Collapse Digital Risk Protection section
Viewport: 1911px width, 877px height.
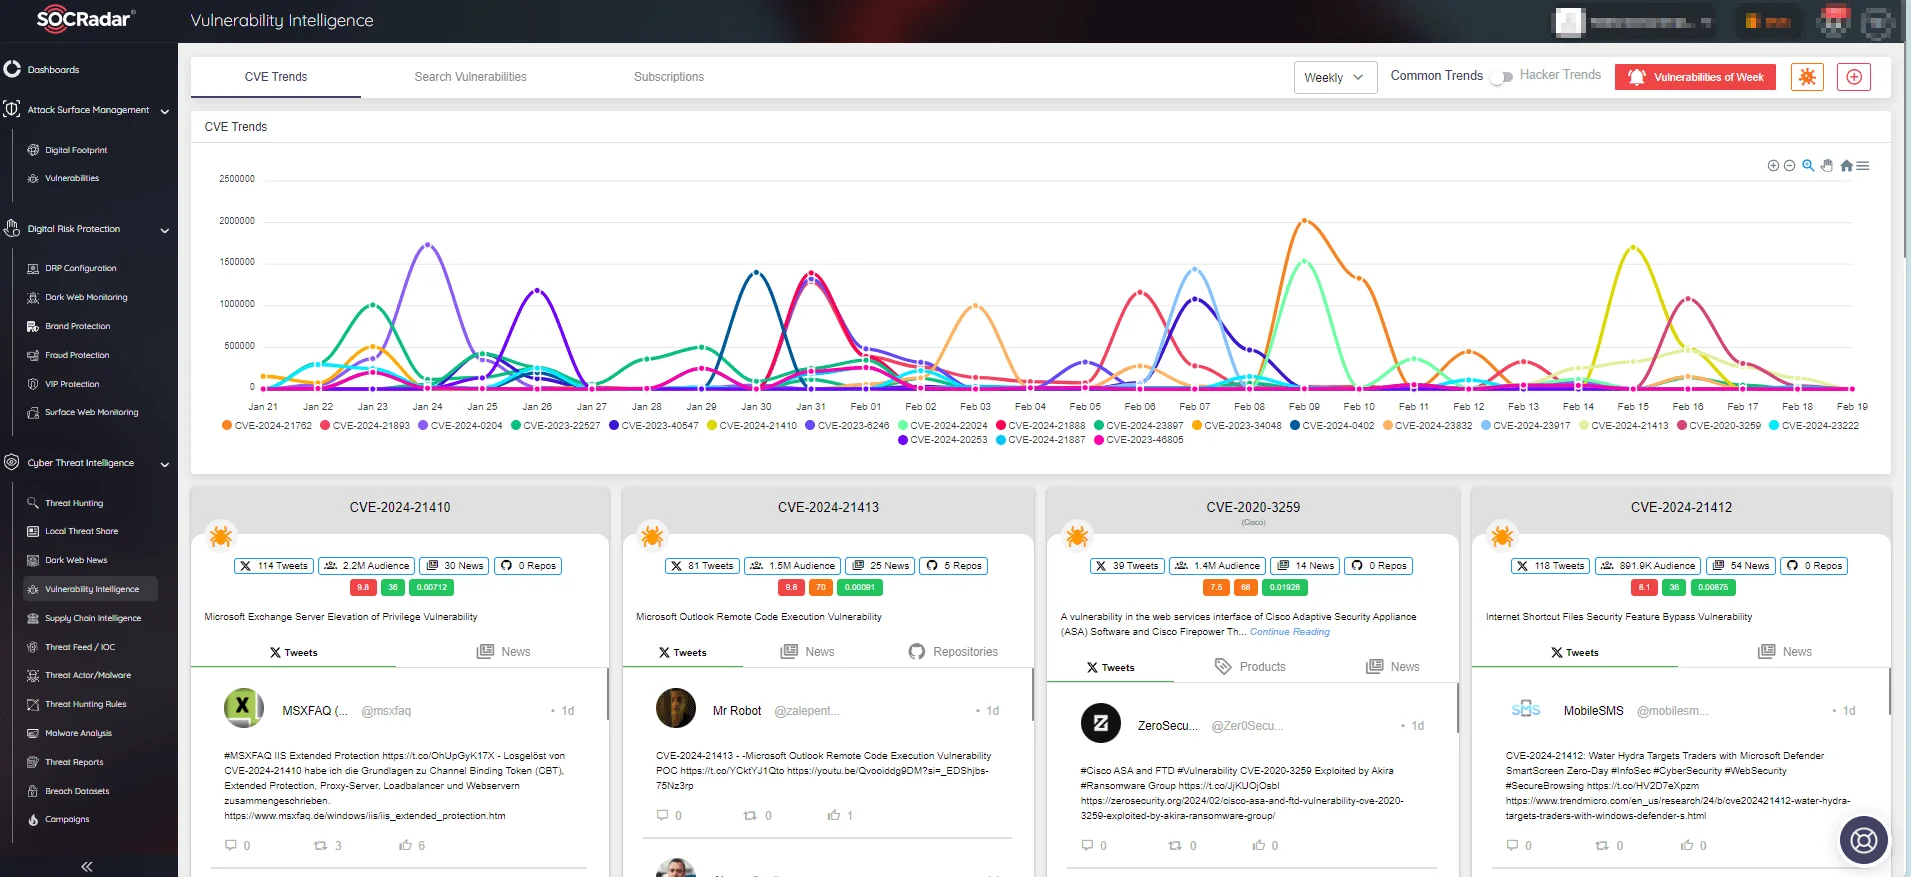[165, 230]
